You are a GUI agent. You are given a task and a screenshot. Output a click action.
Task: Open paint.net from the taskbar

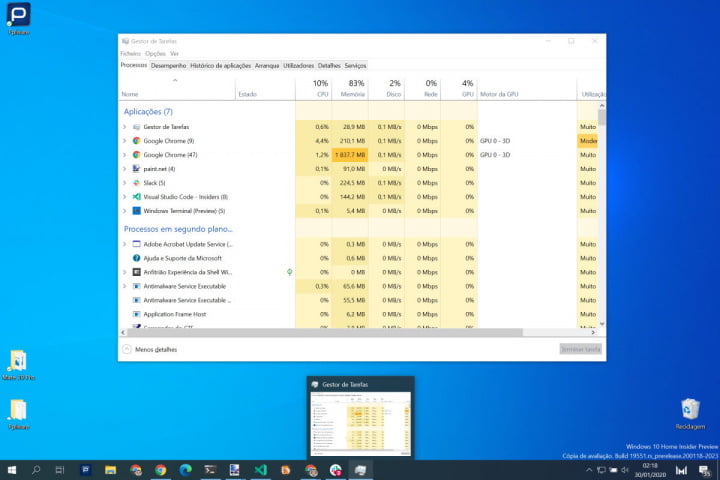coord(235,470)
